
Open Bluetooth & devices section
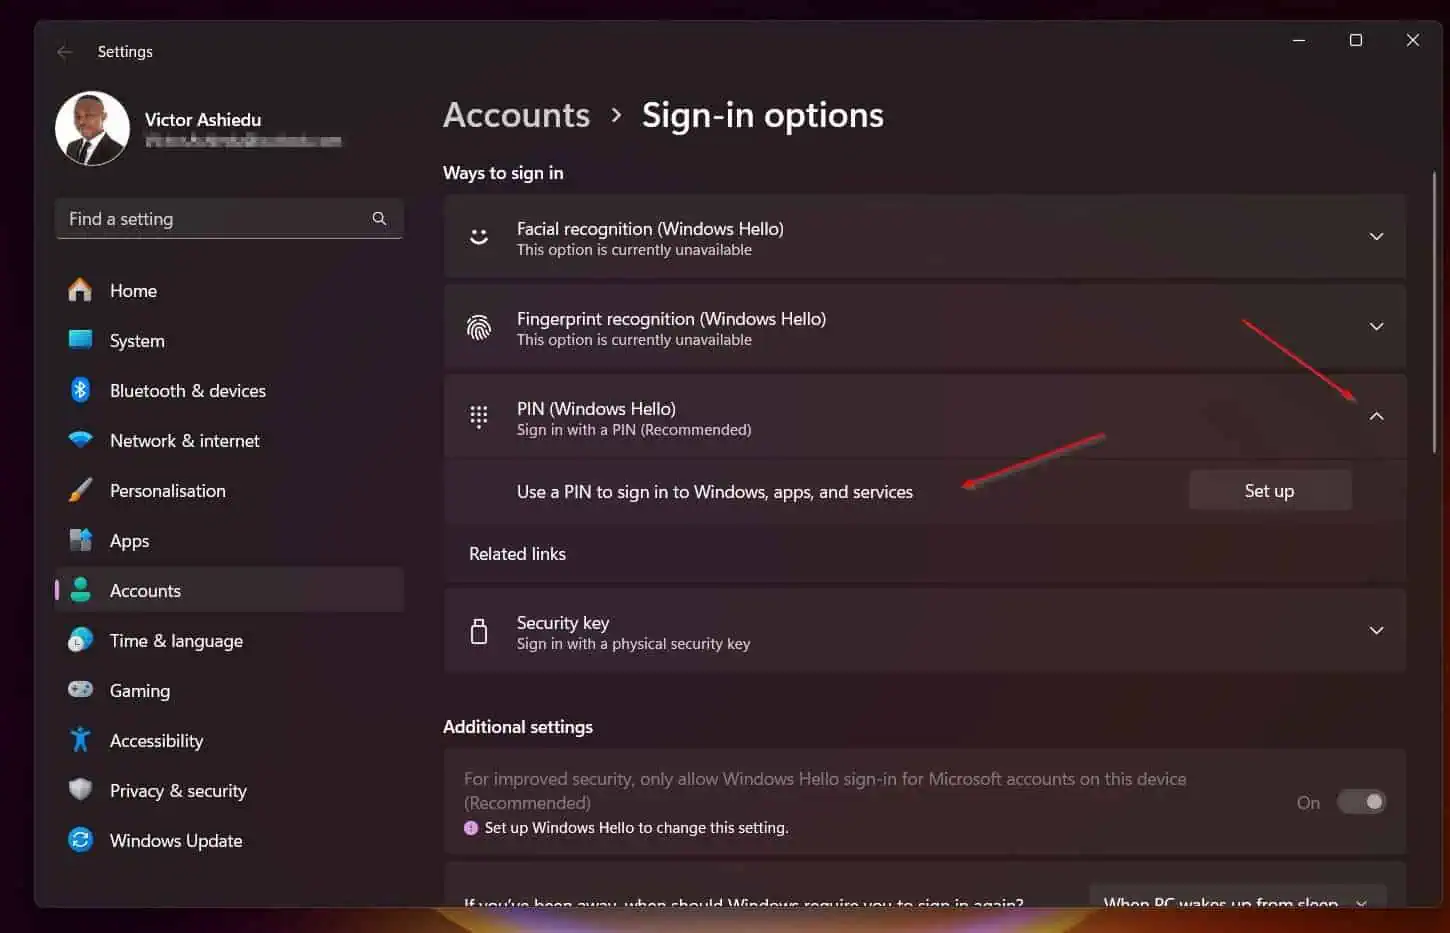coord(229,390)
